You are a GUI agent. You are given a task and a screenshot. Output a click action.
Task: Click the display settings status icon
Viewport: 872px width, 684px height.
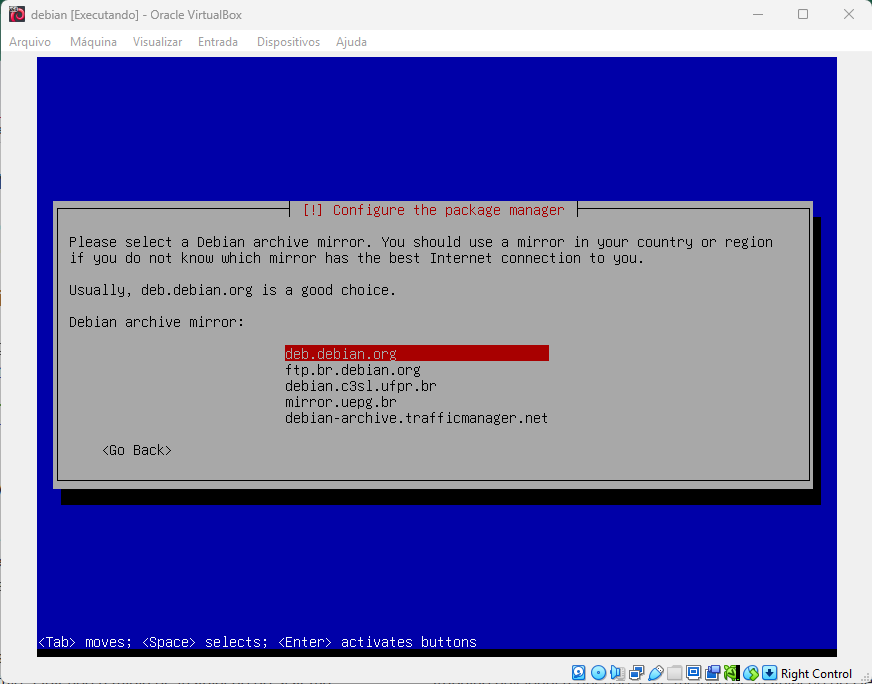pyautogui.click(x=693, y=673)
